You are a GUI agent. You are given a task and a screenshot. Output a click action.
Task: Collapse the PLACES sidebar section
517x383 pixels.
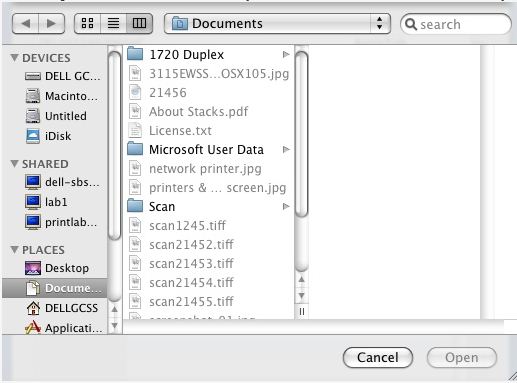(x=14, y=249)
